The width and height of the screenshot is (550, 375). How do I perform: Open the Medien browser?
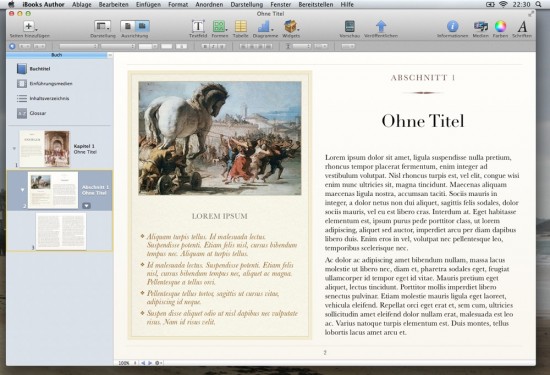click(481, 26)
